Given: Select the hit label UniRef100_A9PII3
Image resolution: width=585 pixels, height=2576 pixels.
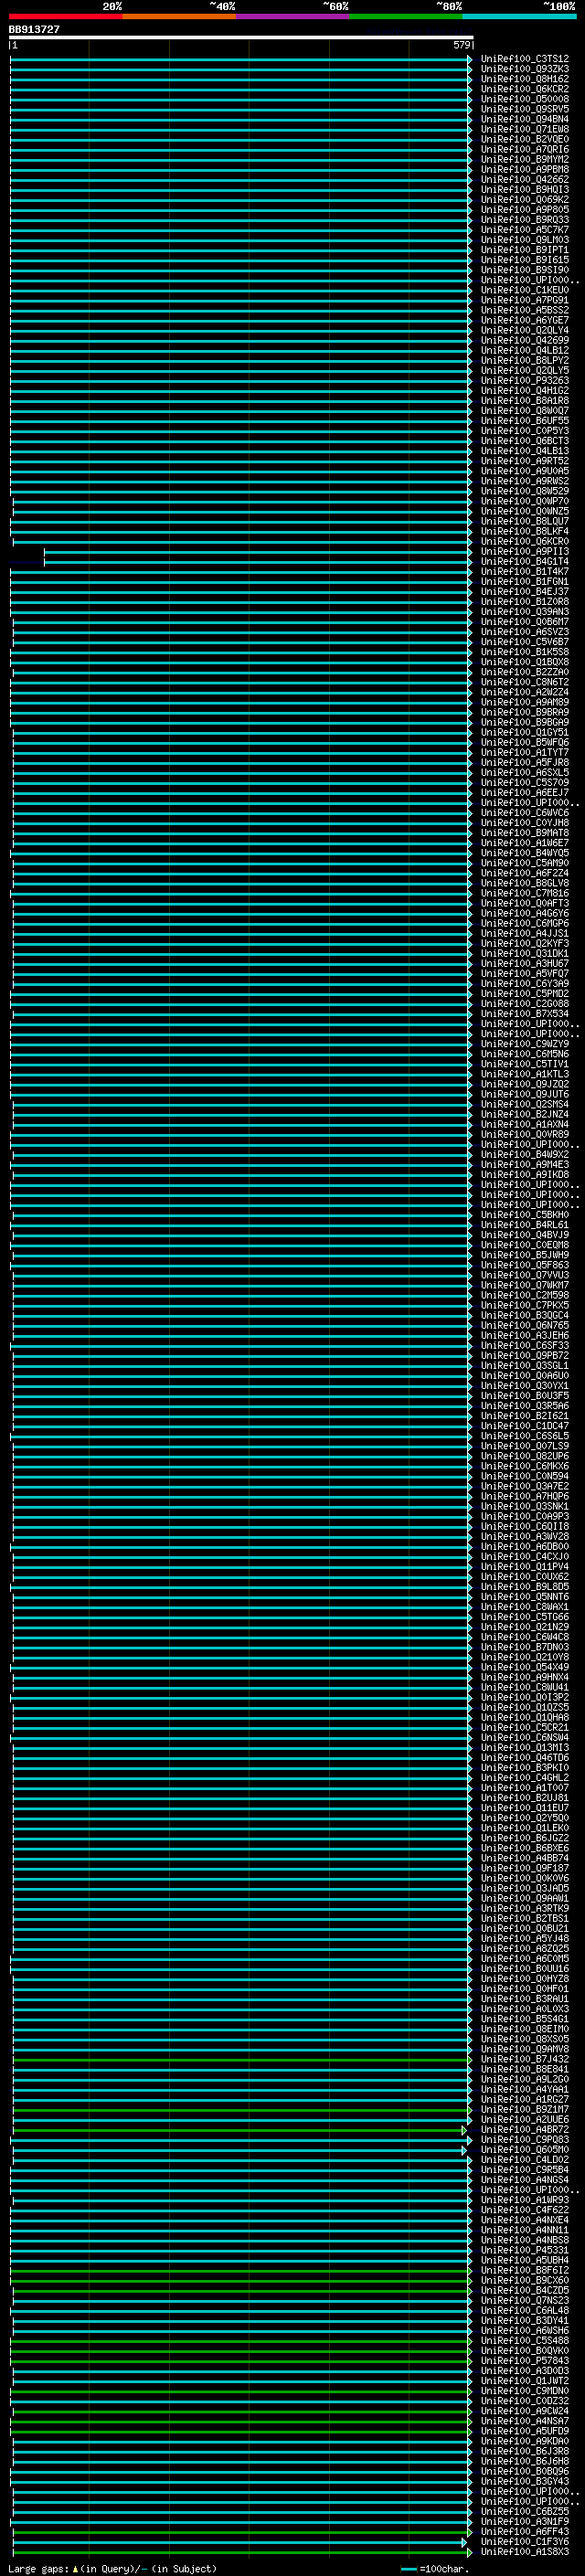Looking at the screenshot, I should [x=524, y=552].
